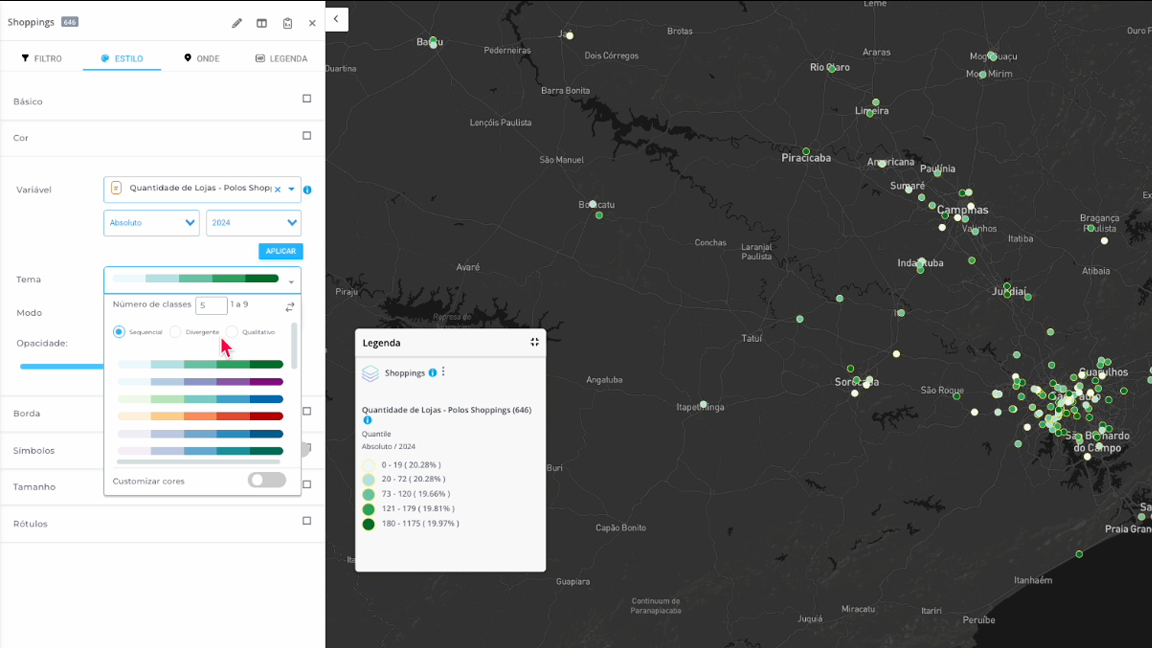The height and width of the screenshot is (648, 1152).
Task: Click the pencil edit icon beside Shoppings
Action: tap(237, 23)
